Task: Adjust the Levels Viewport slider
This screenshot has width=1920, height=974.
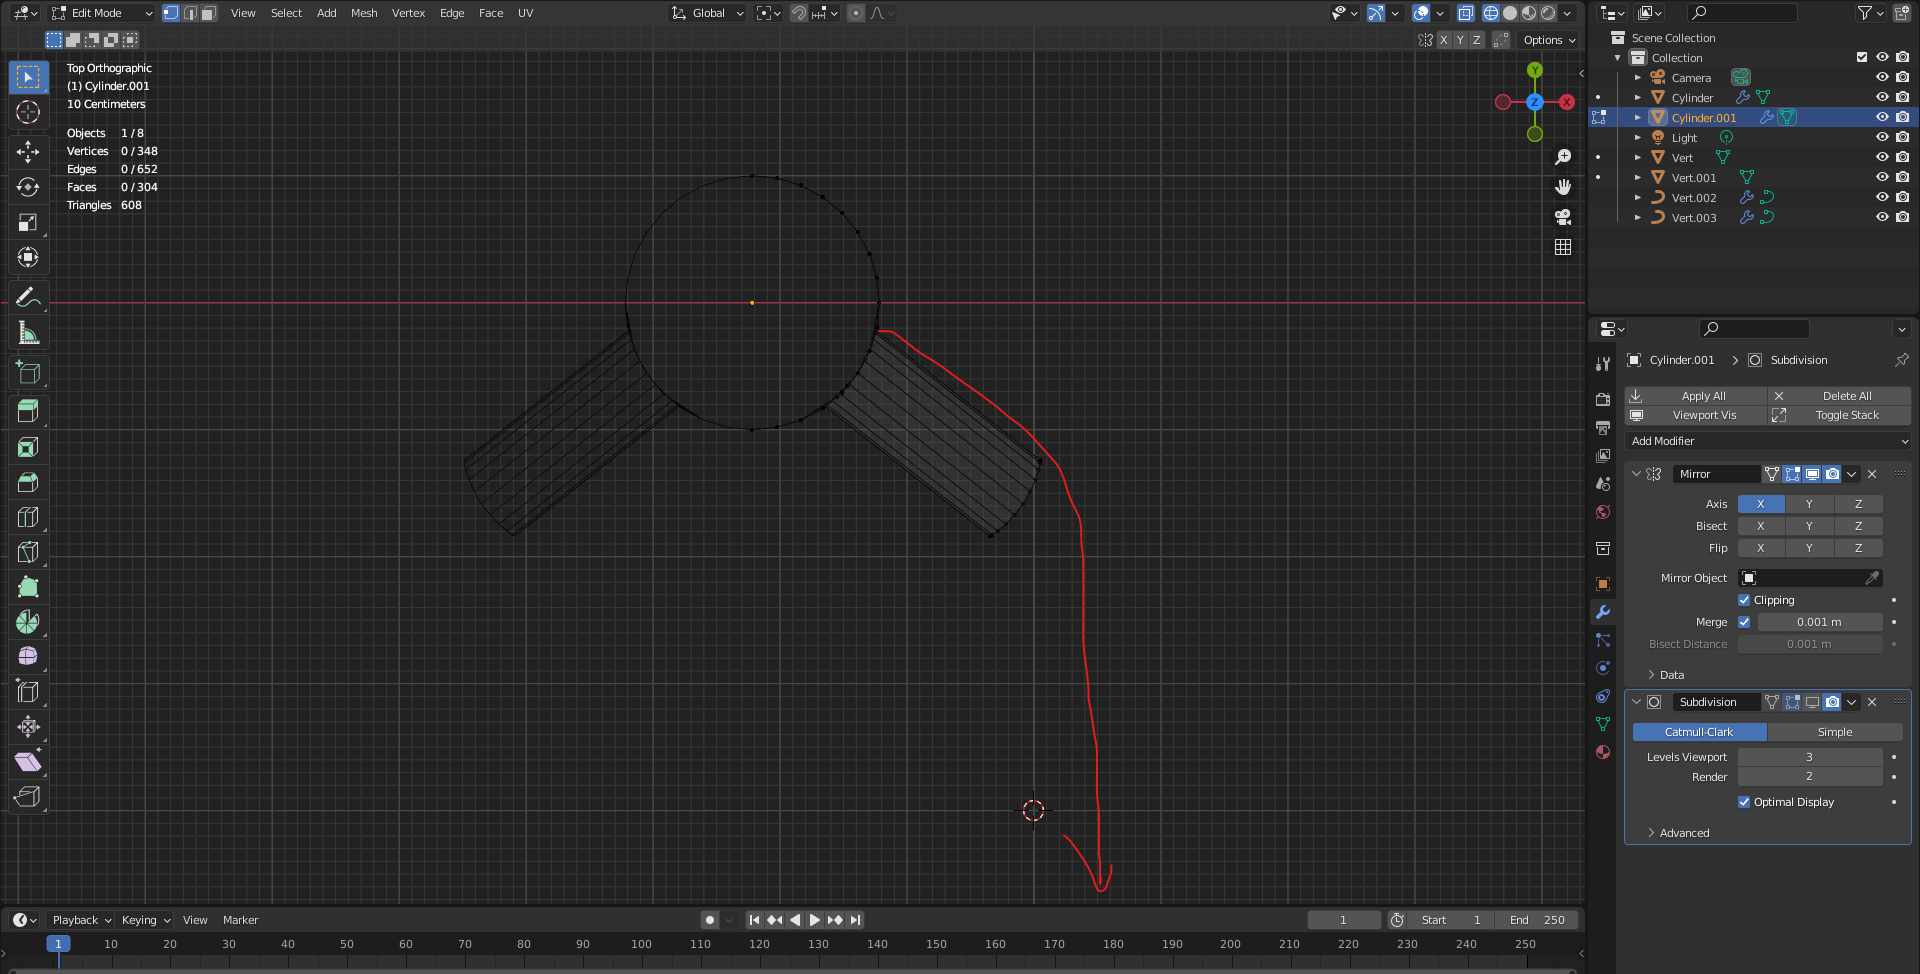Action: click(1810, 757)
